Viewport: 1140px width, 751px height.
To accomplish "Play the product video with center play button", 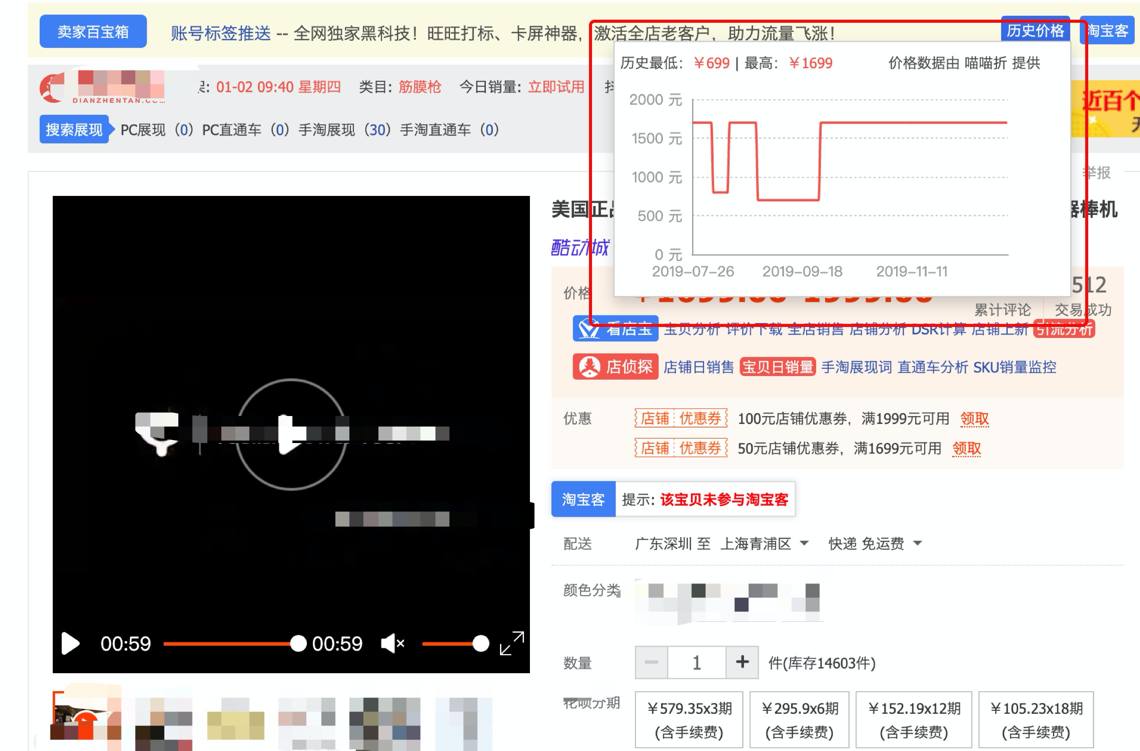I will point(292,434).
